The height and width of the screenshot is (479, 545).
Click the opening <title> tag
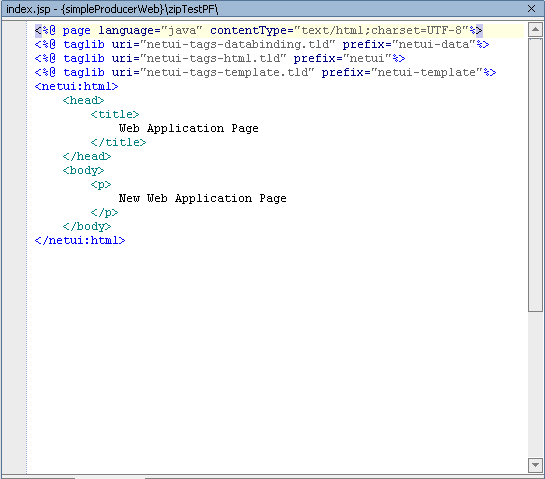(115, 114)
